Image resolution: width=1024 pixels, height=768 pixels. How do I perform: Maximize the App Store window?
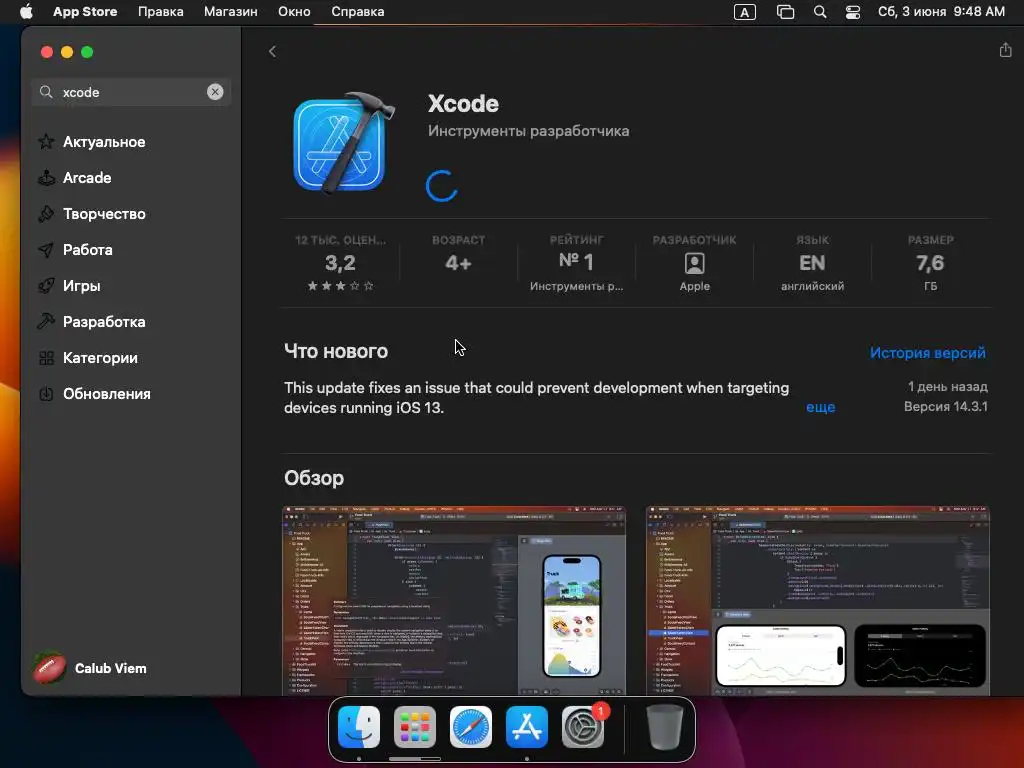tap(87, 52)
